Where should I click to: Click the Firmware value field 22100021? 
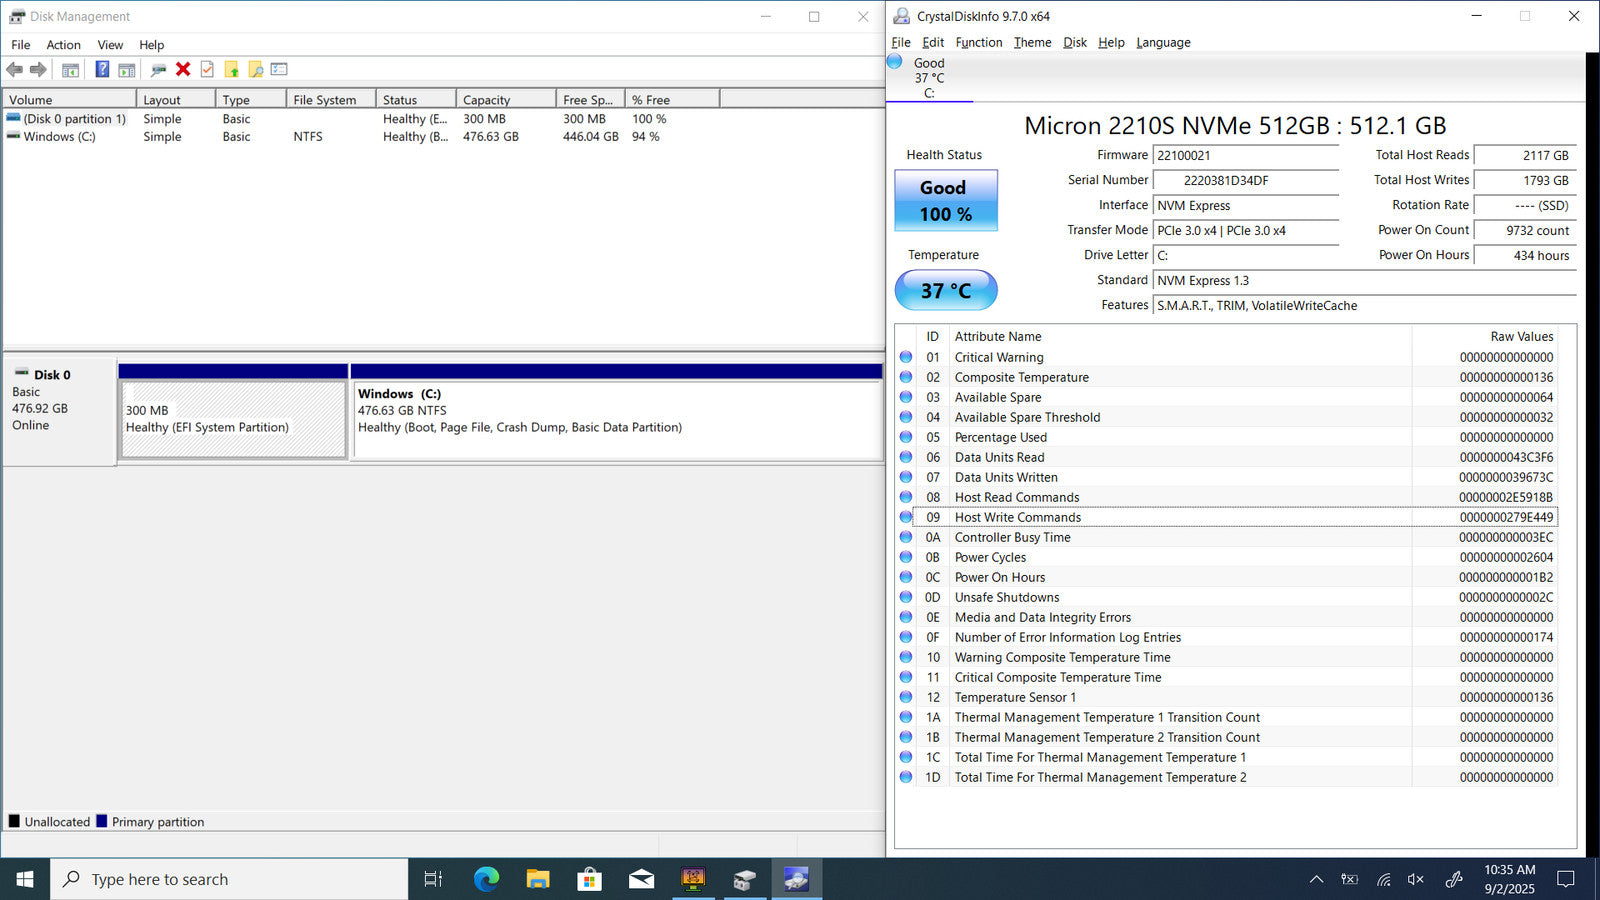(1245, 155)
